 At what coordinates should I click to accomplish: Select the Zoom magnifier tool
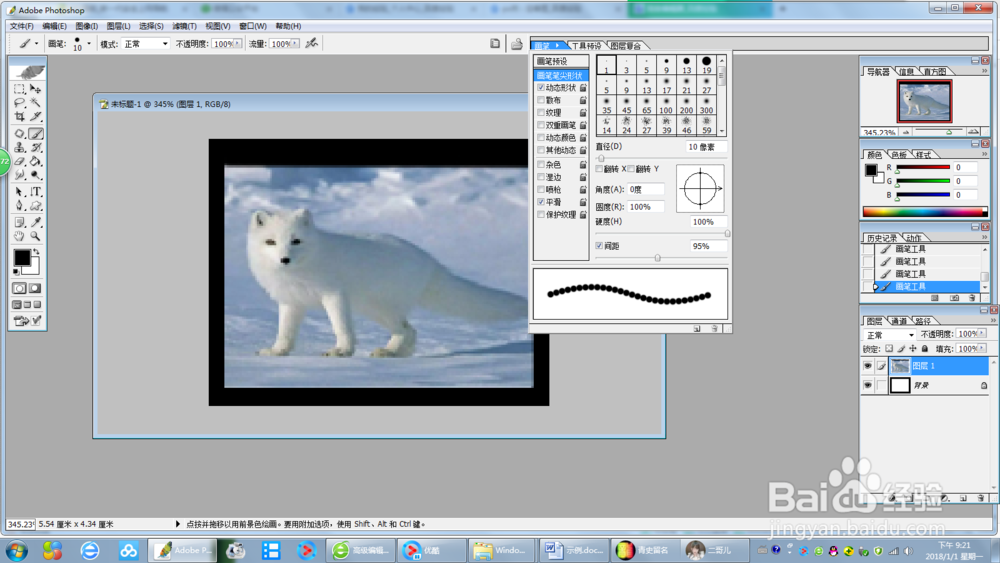(36, 236)
